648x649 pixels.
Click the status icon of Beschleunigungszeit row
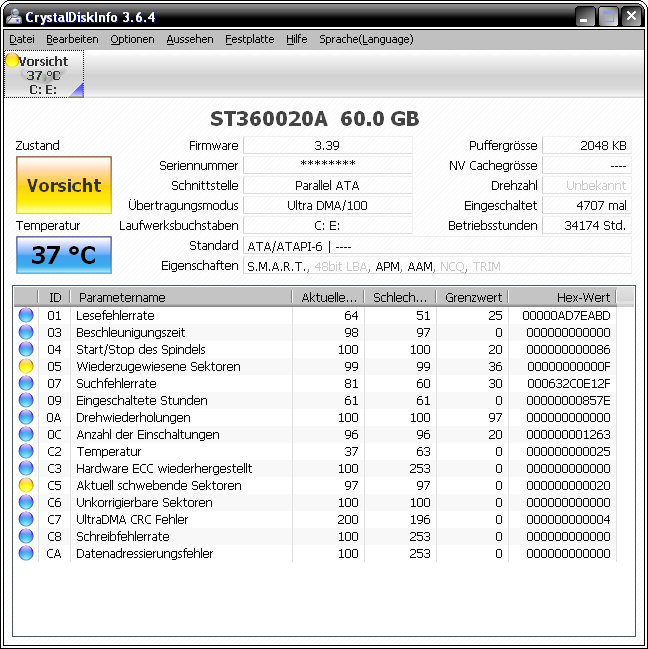tap(26, 332)
